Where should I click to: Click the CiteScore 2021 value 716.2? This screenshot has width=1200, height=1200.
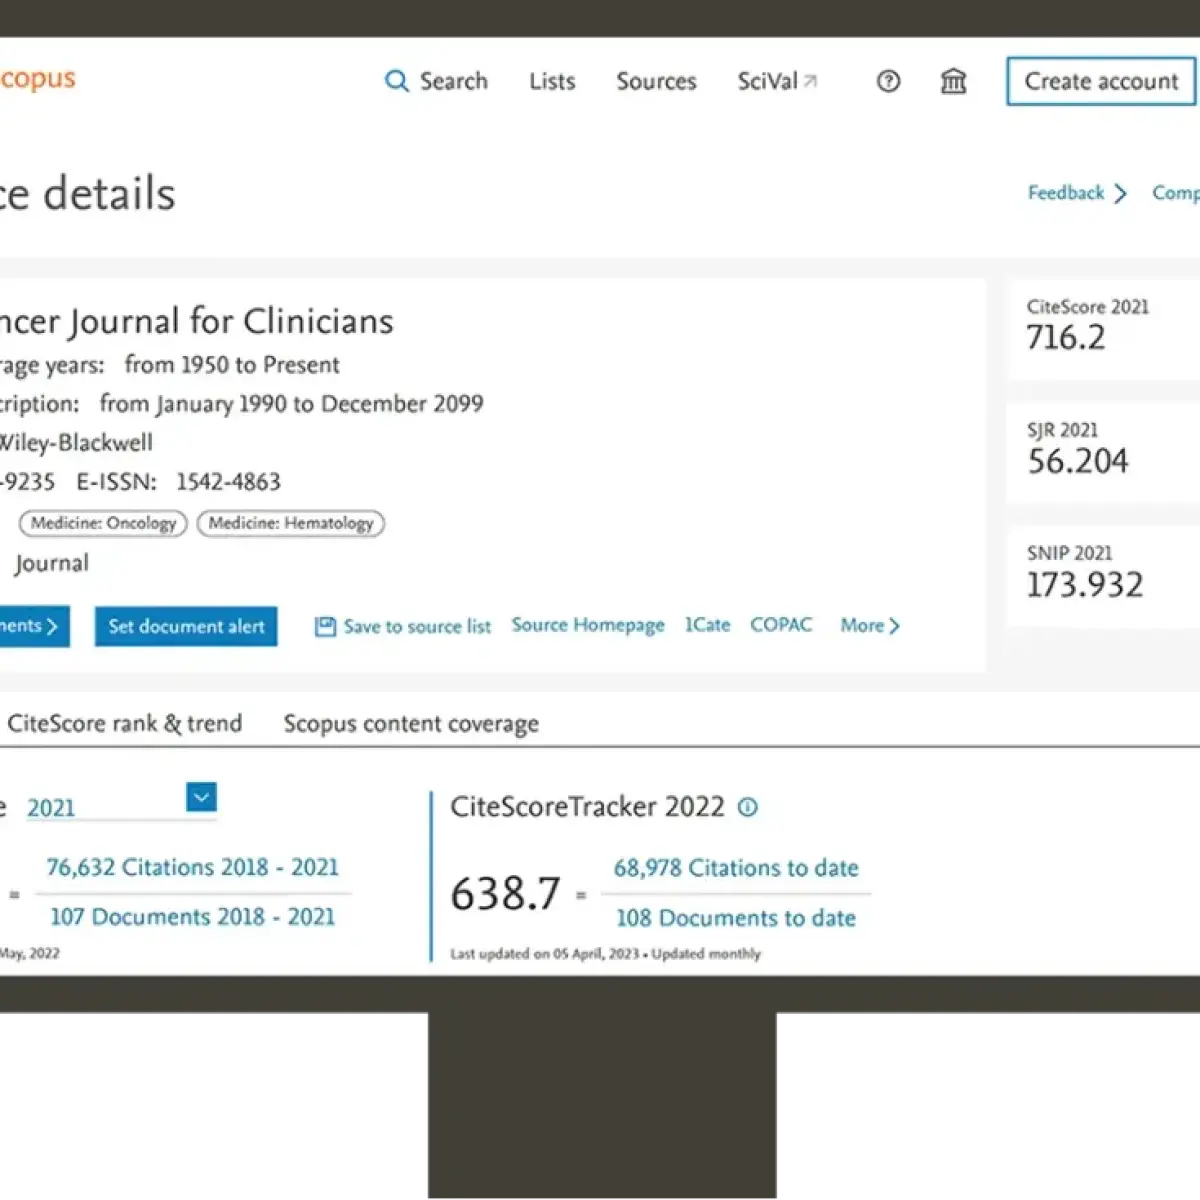click(x=1066, y=338)
